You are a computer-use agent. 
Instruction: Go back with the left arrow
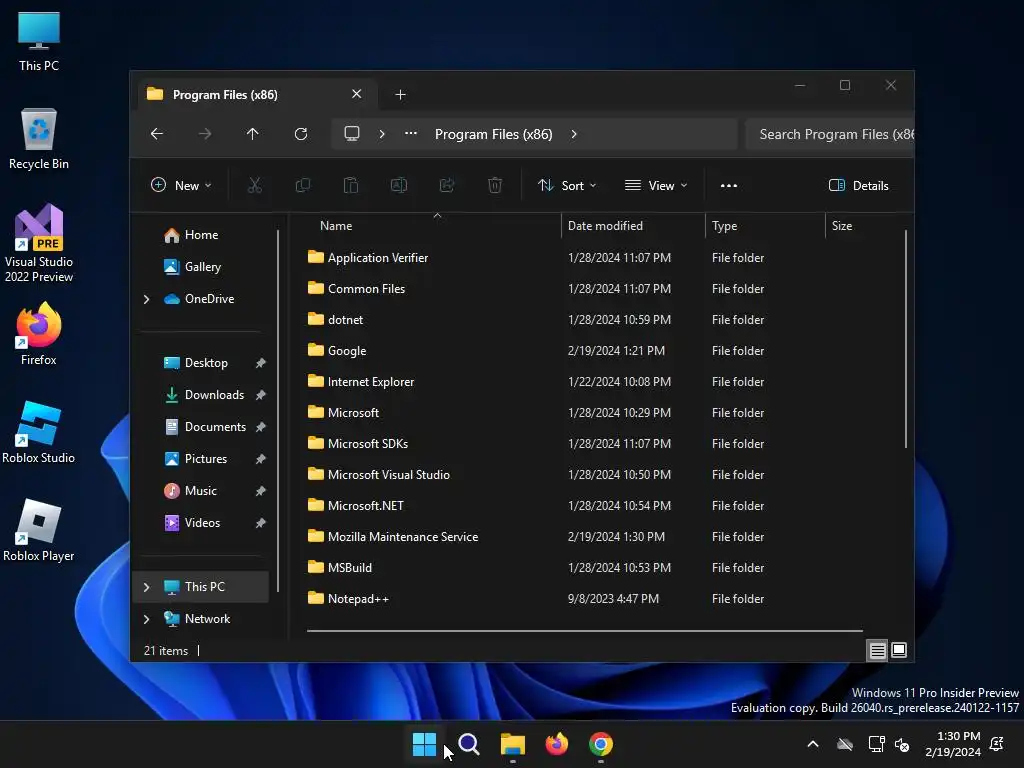point(157,134)
